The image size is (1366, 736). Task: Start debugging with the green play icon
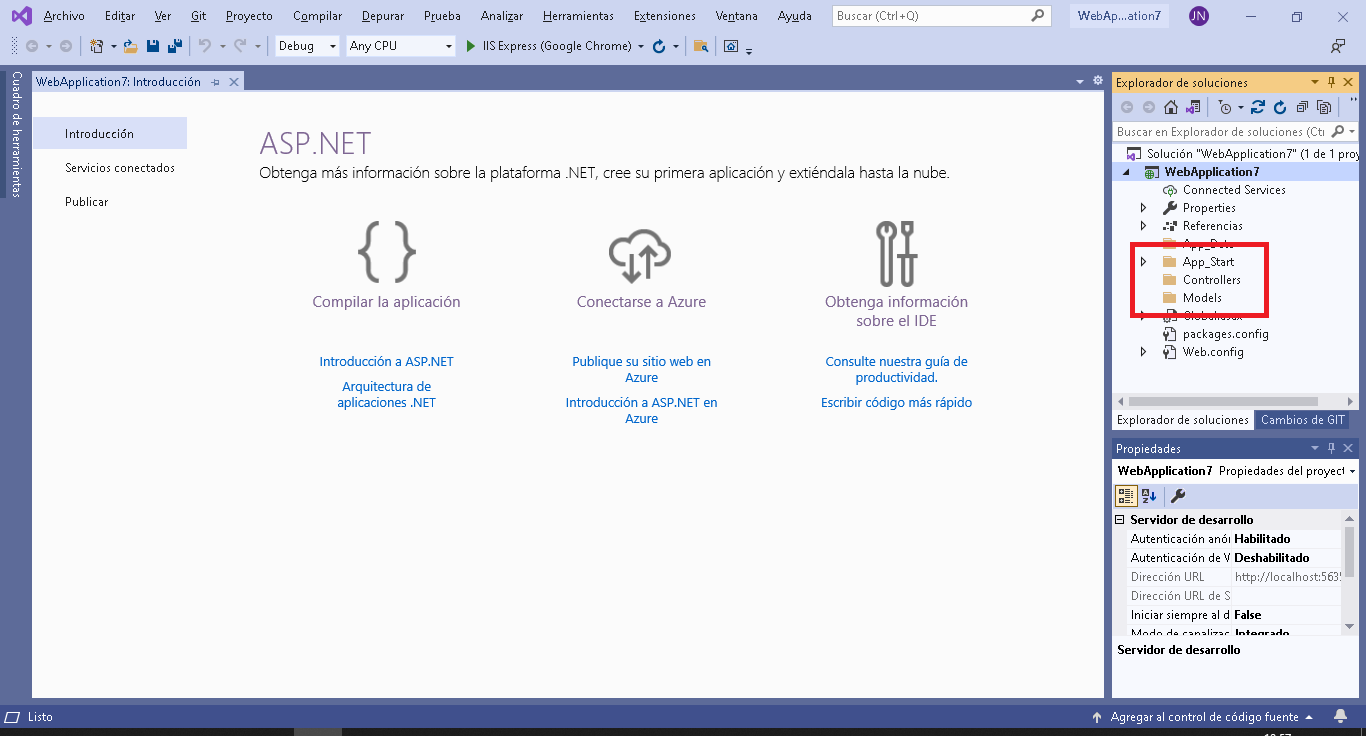point(471,46)
